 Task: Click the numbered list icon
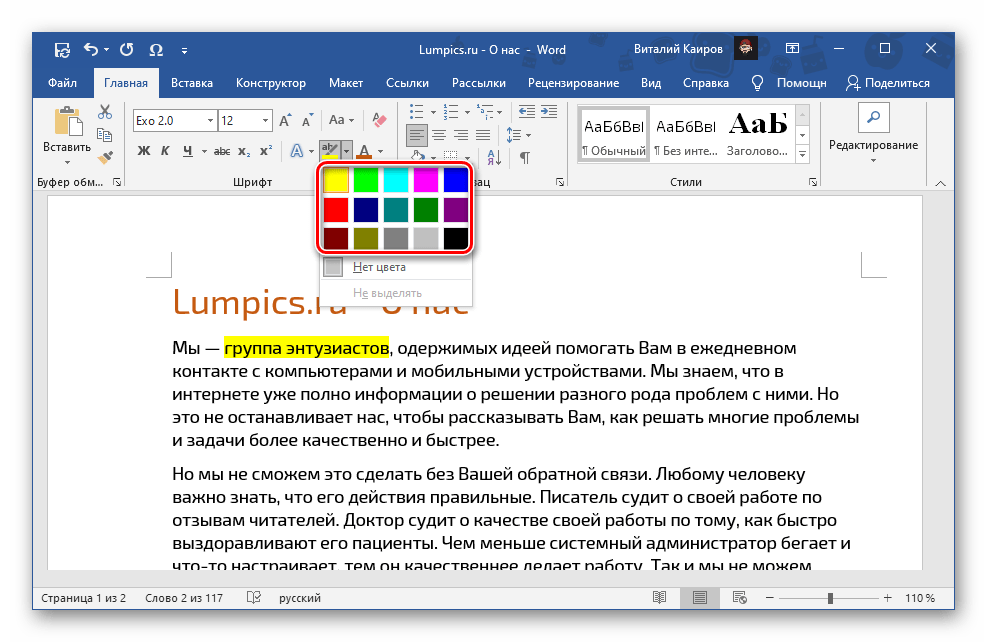point(451,112)
